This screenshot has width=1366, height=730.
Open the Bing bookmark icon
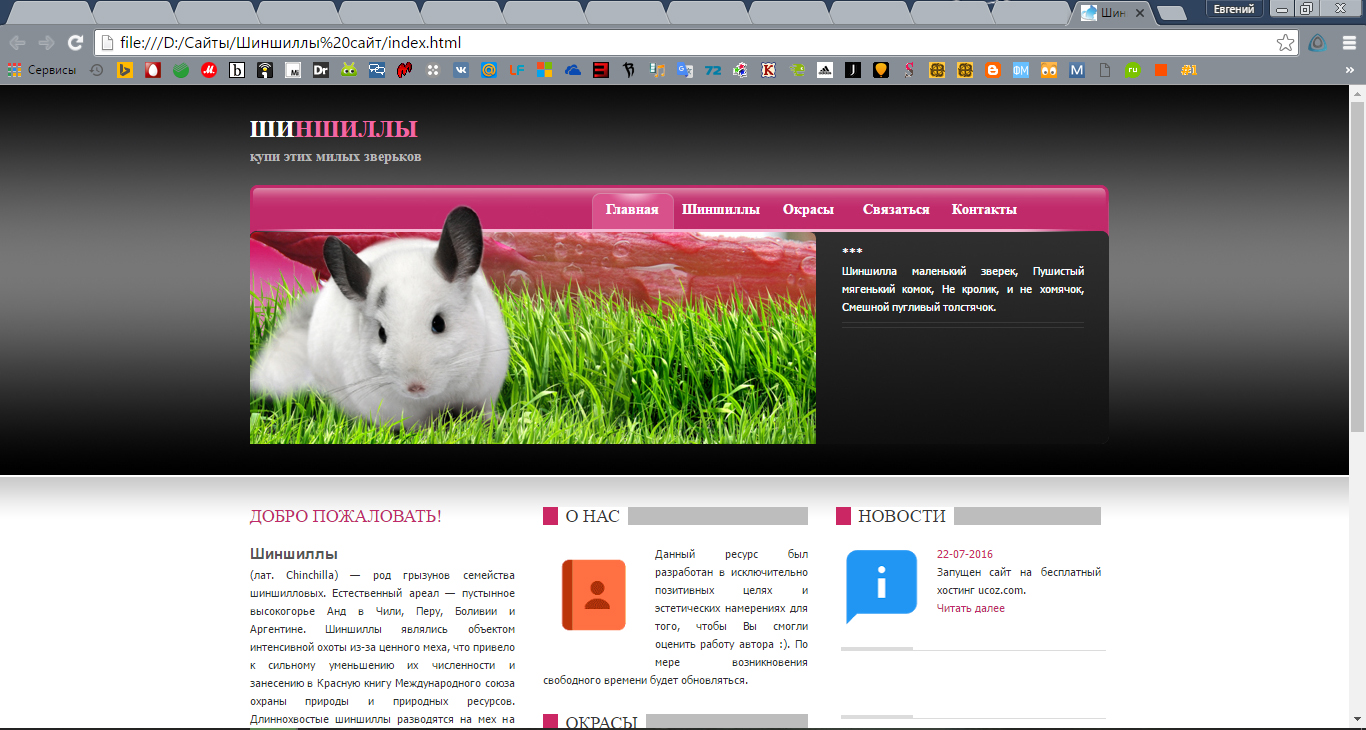click(x=125, y=70)
